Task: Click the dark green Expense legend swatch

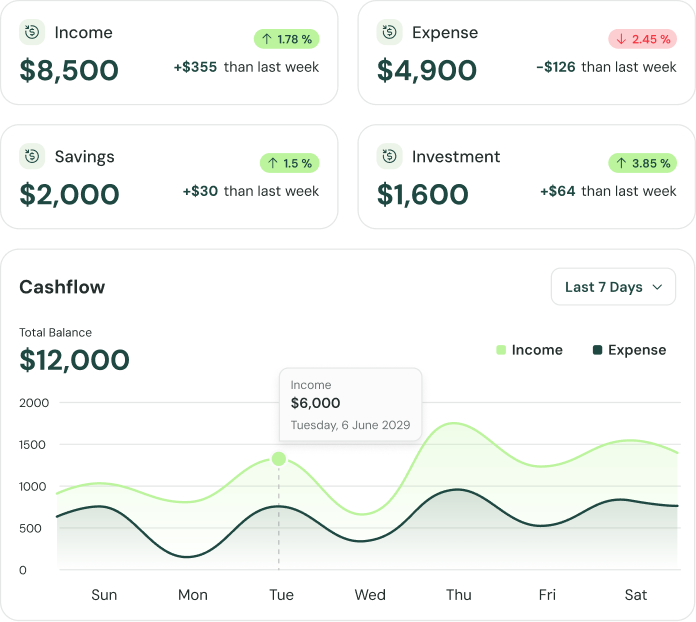Action: pos(597,350)
